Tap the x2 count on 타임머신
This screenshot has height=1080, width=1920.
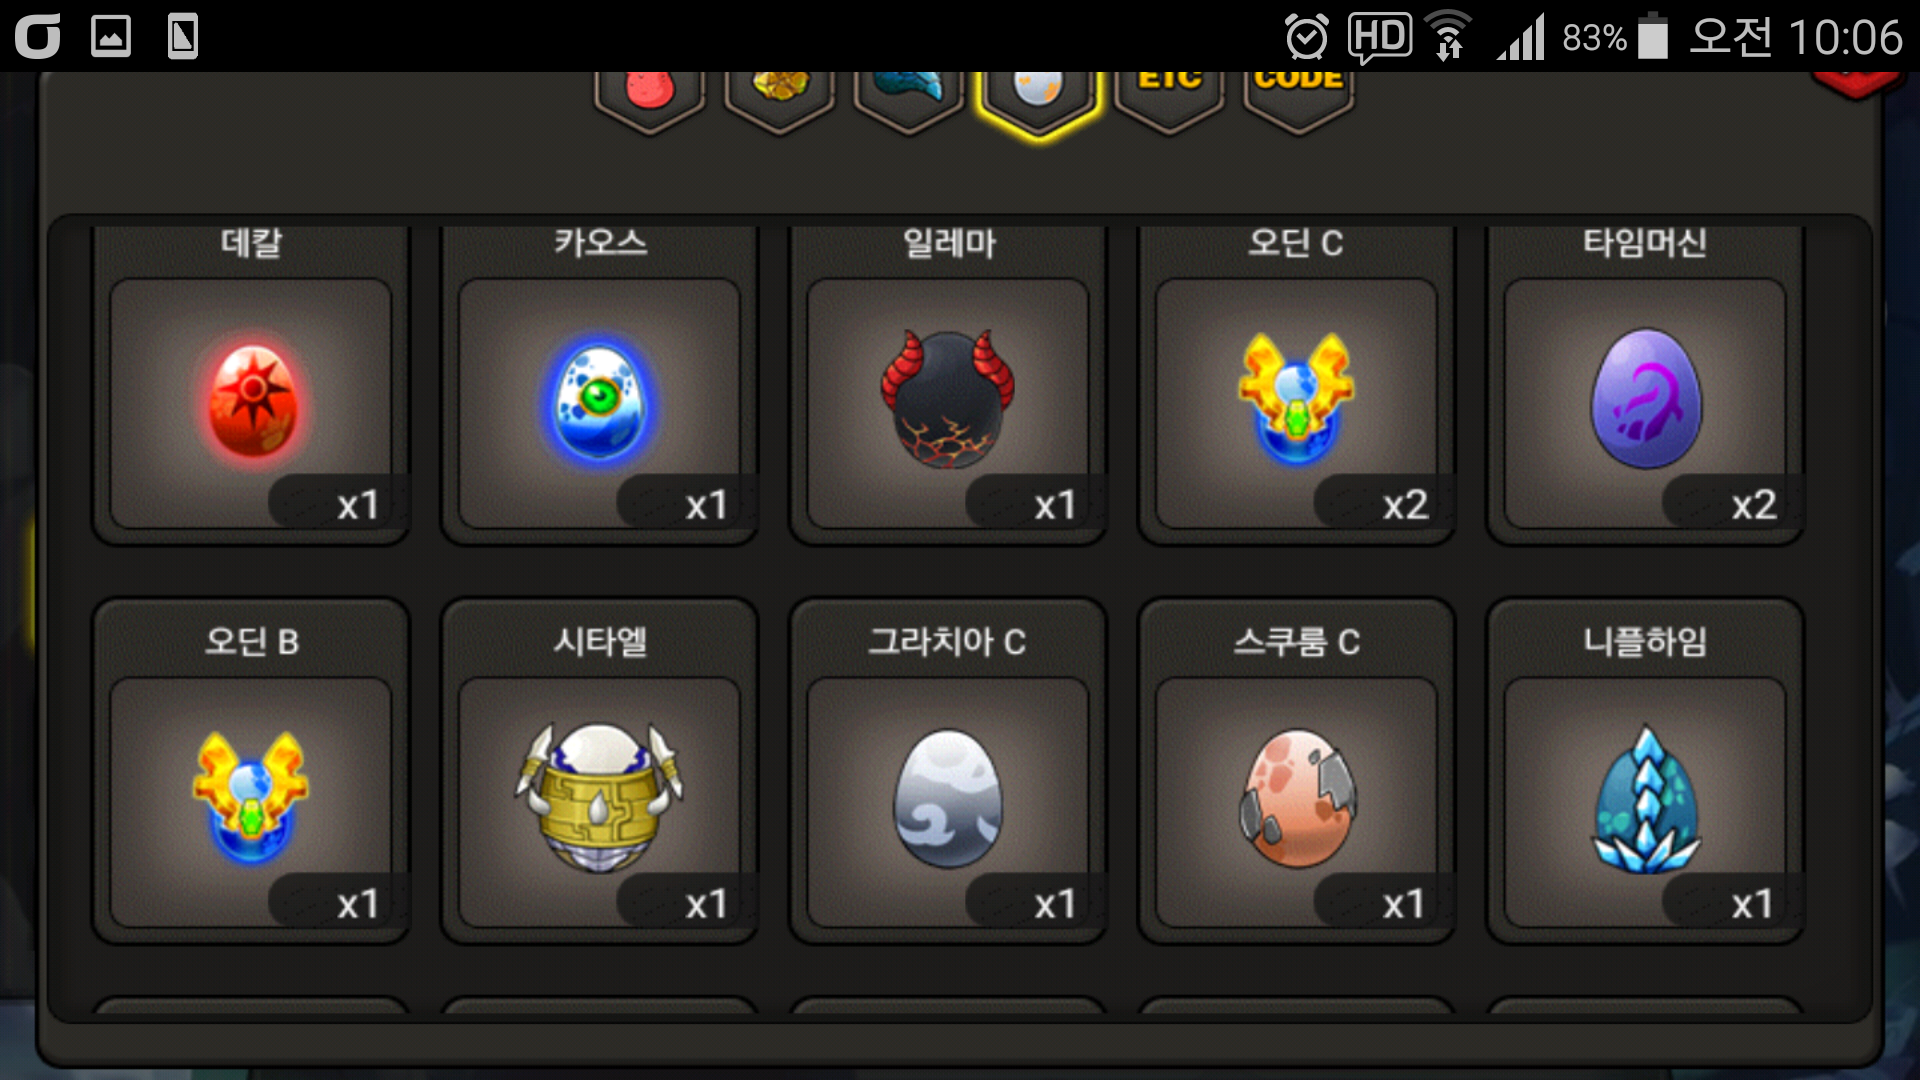pos(1754,505)
